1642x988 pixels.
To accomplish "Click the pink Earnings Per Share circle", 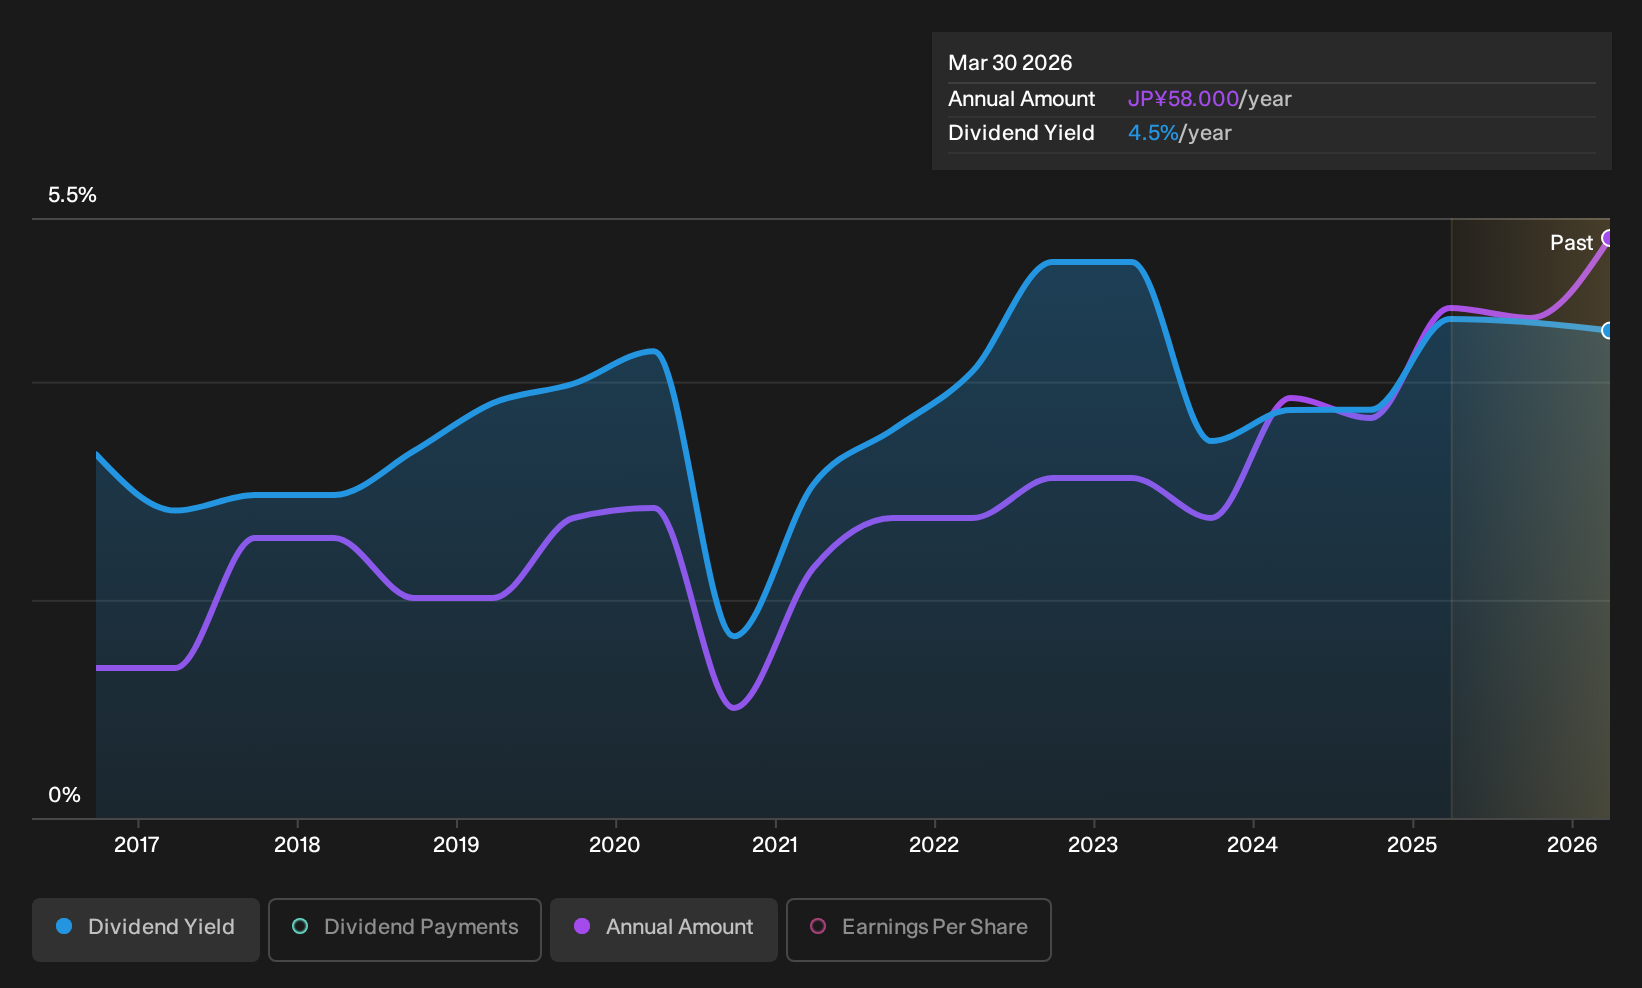I will 818,927.
